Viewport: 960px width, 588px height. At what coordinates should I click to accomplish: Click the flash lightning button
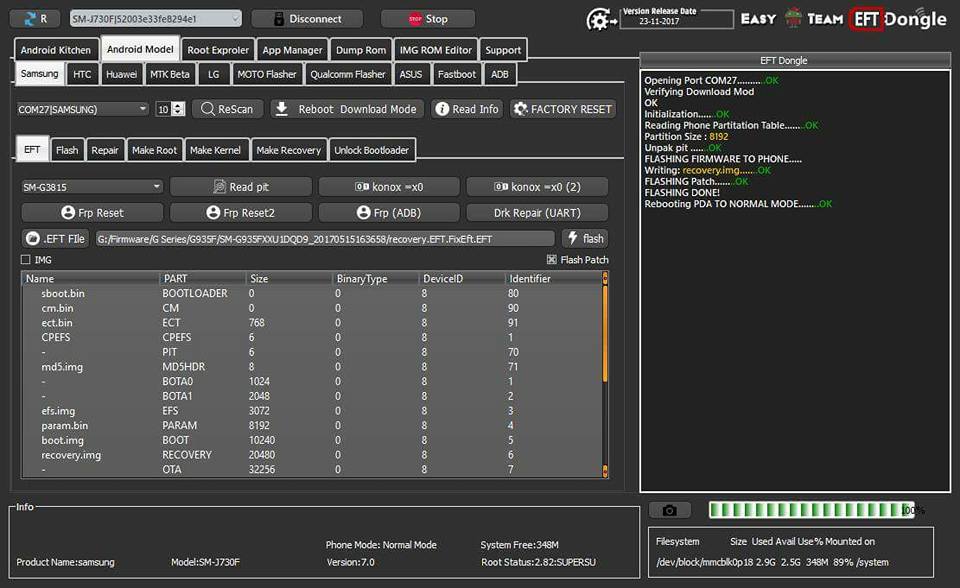(585, 238)
